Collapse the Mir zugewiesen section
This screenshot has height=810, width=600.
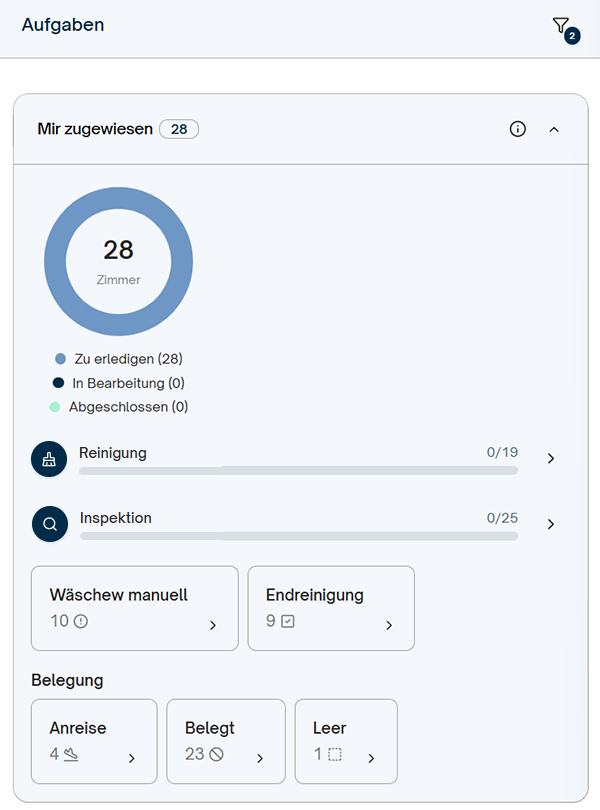click(x=554, y=130)
